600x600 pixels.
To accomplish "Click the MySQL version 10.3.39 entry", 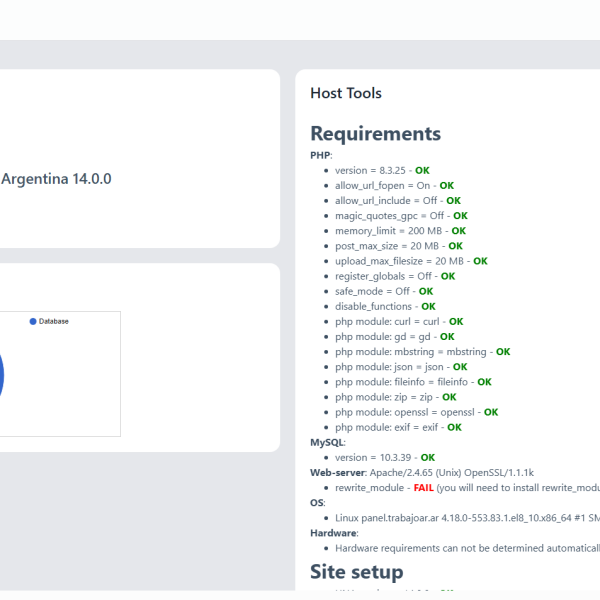I will (385, 457).
